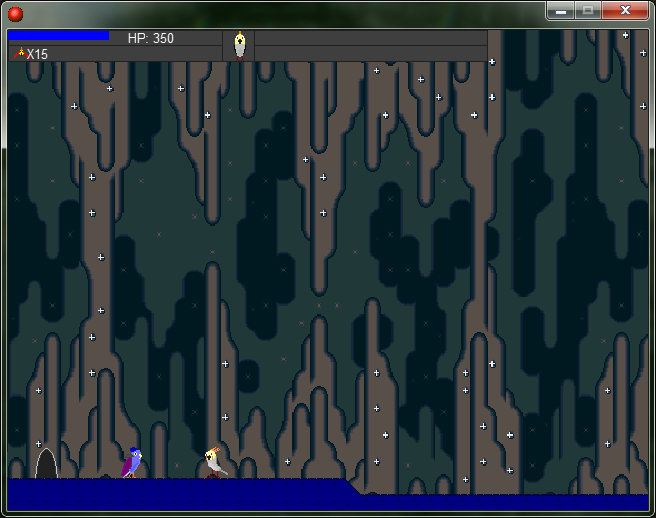Click the HP: 350 label
Image resolution: width=656 pixels, height=518 pixels.
pos(150,38)
